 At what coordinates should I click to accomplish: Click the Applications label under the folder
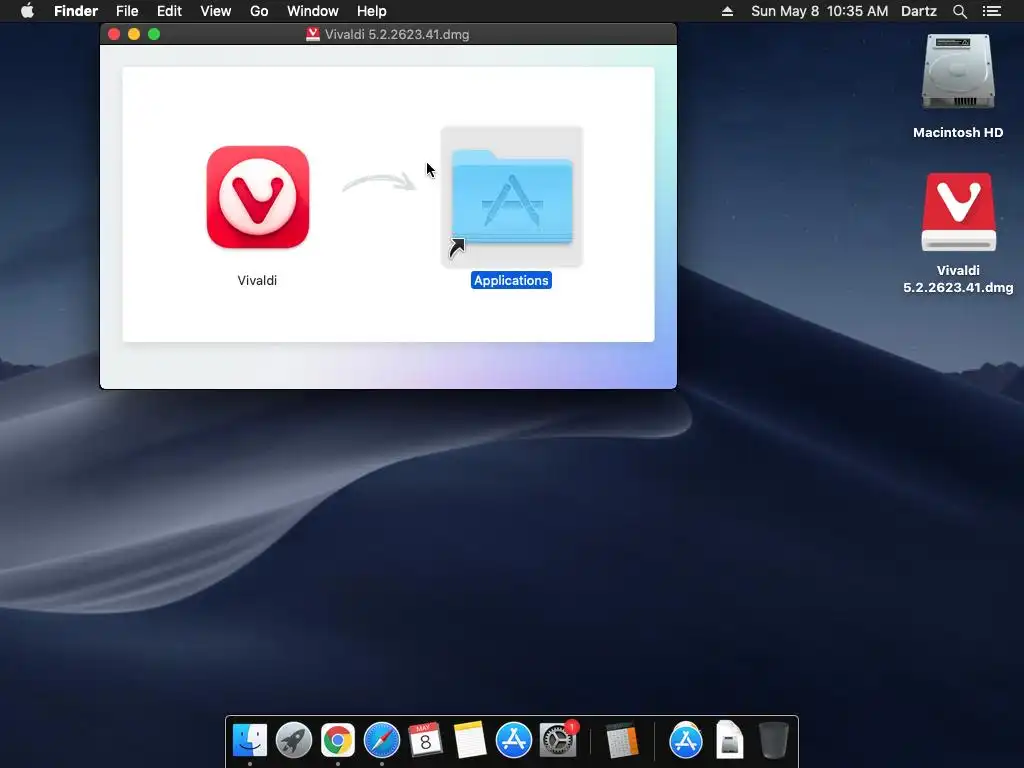coord(511,280)
